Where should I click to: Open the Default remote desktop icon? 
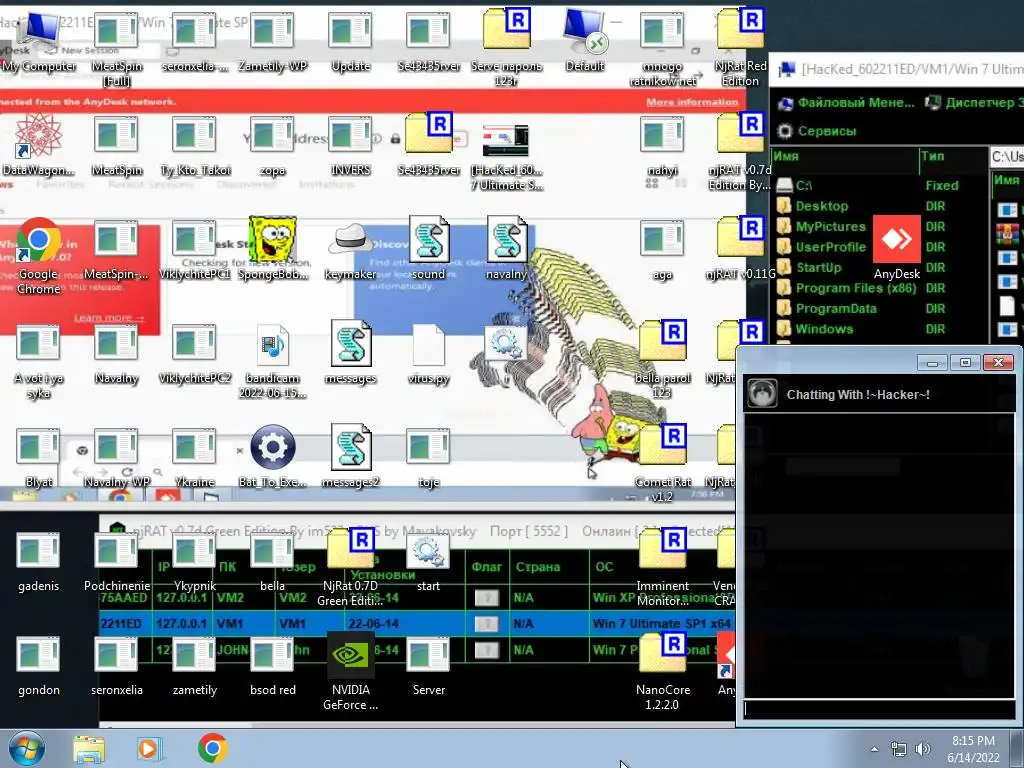(584, 41)
